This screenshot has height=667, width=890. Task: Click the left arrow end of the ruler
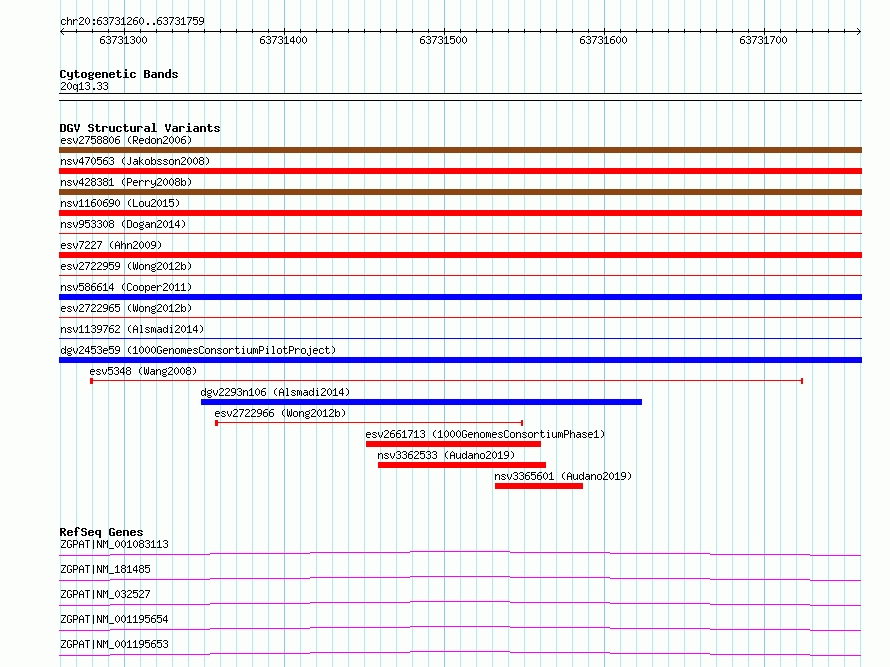coord(62,31)
